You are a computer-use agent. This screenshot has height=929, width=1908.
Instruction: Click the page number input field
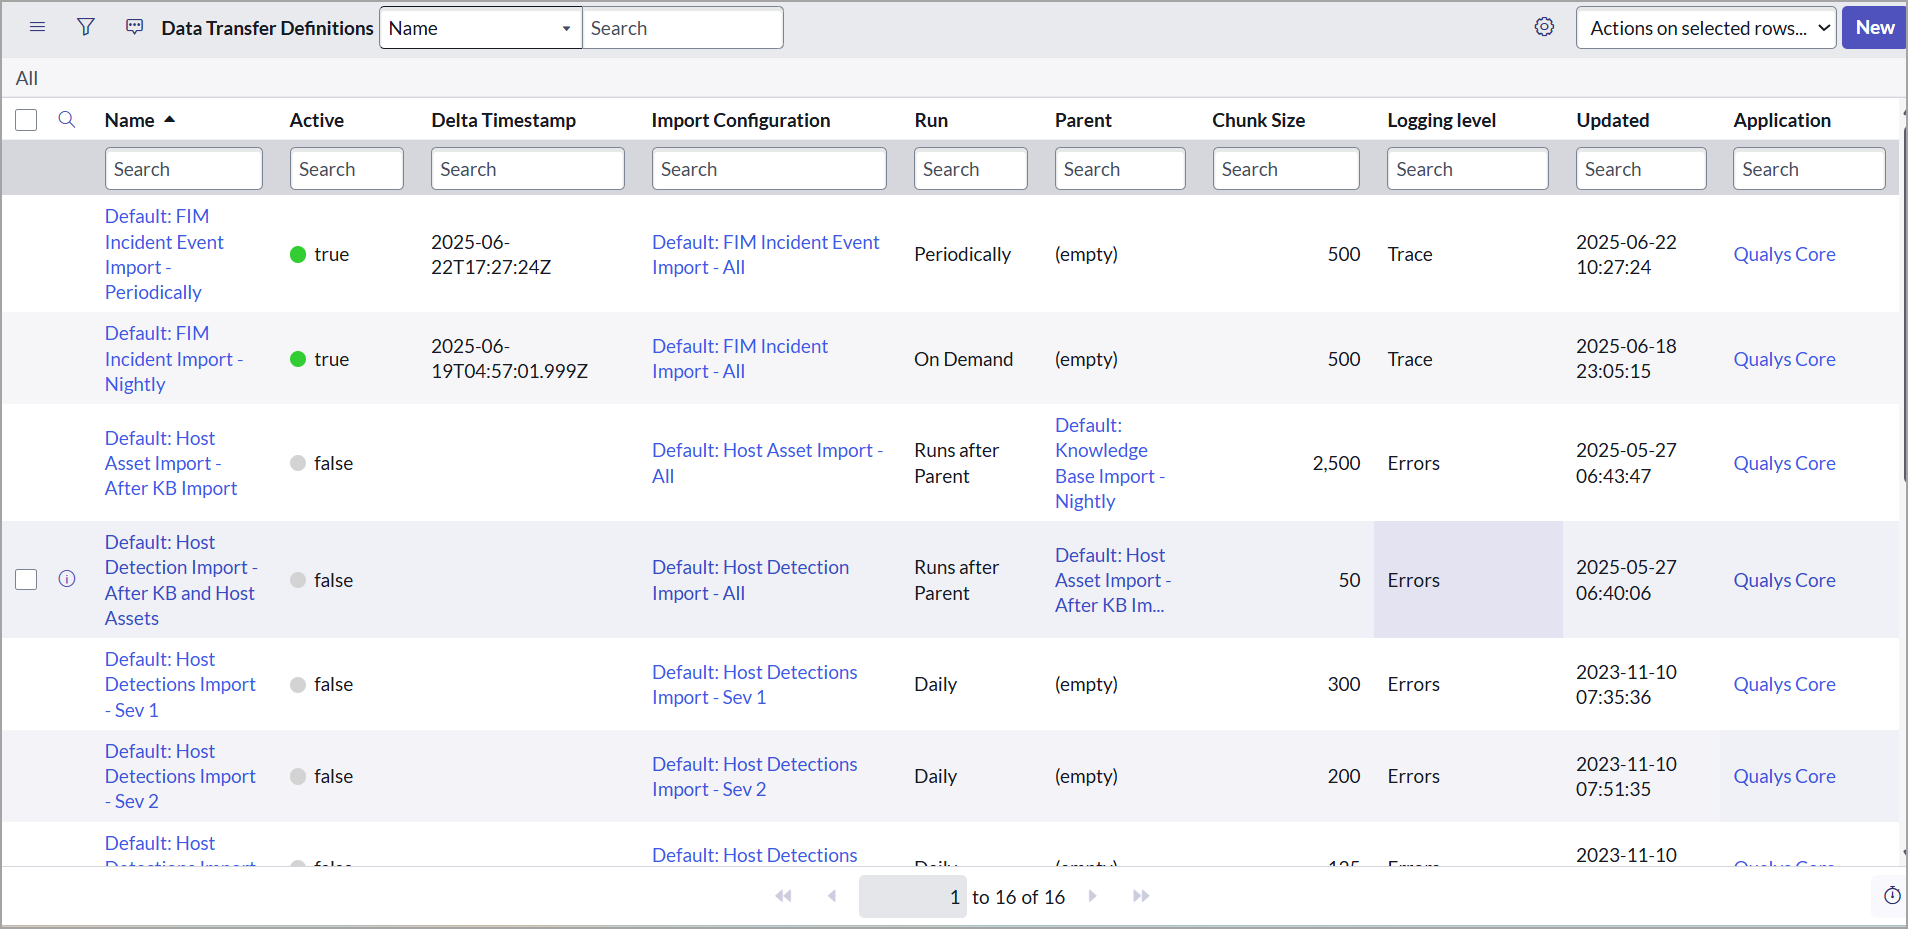(912, 897)
